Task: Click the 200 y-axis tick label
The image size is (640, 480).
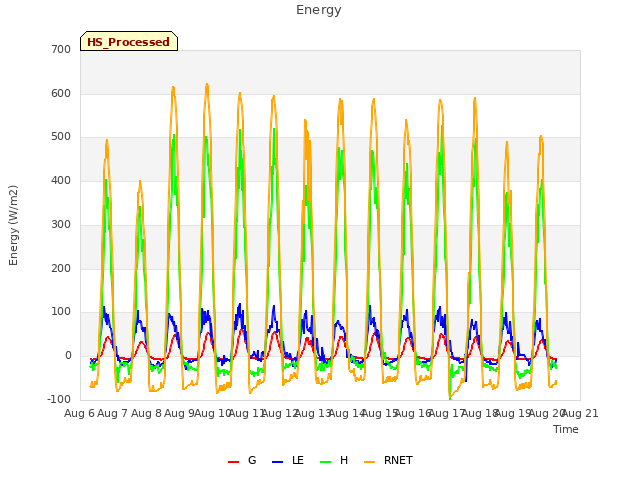Action: (61, 268)
